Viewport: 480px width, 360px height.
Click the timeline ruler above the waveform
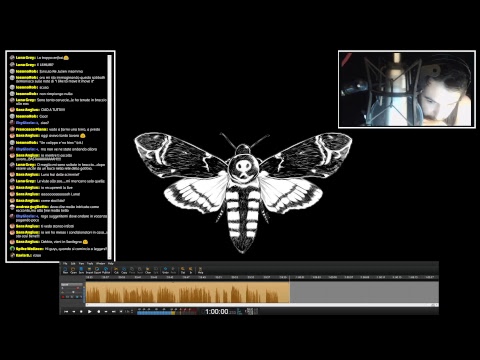262,277
